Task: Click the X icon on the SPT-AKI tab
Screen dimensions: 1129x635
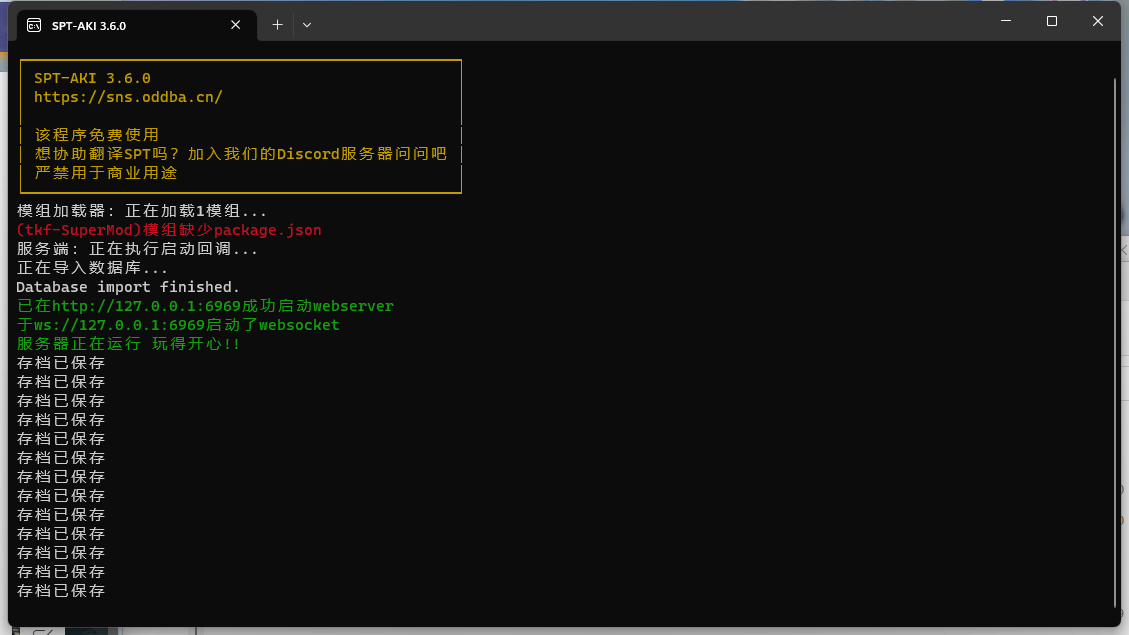Action: pos(235,24)
